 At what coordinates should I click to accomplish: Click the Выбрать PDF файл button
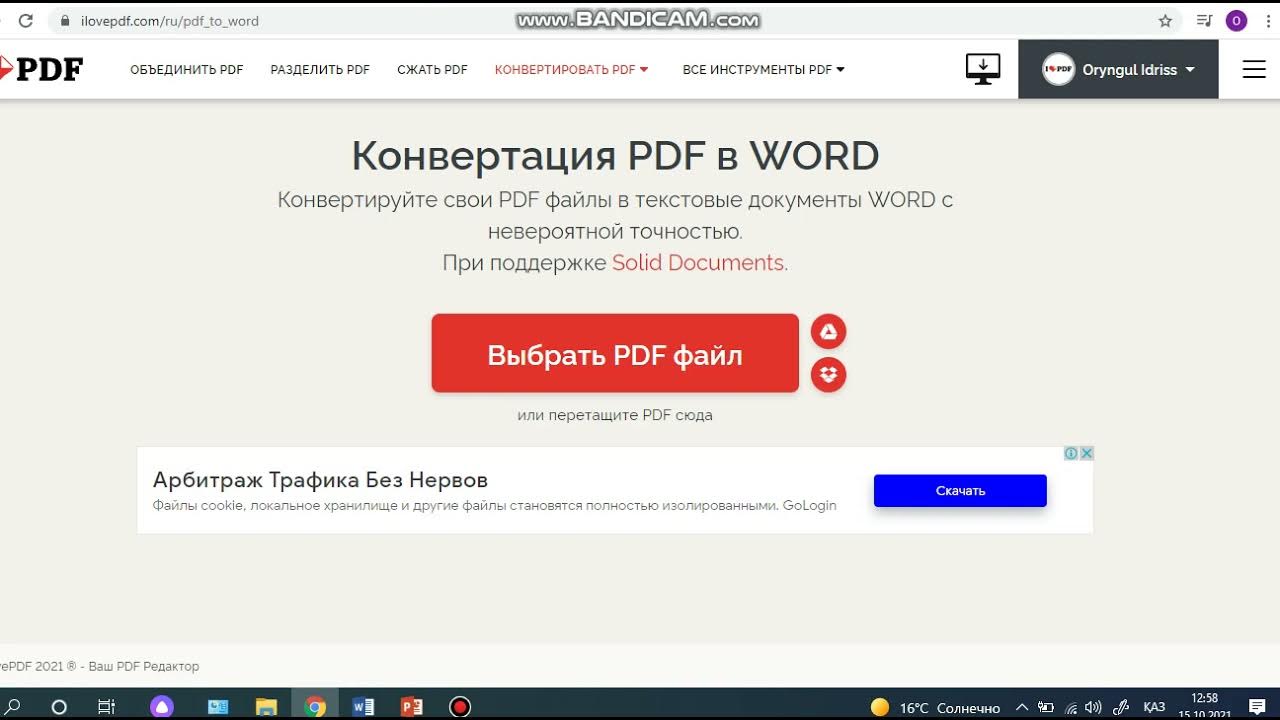click(615, 353)
